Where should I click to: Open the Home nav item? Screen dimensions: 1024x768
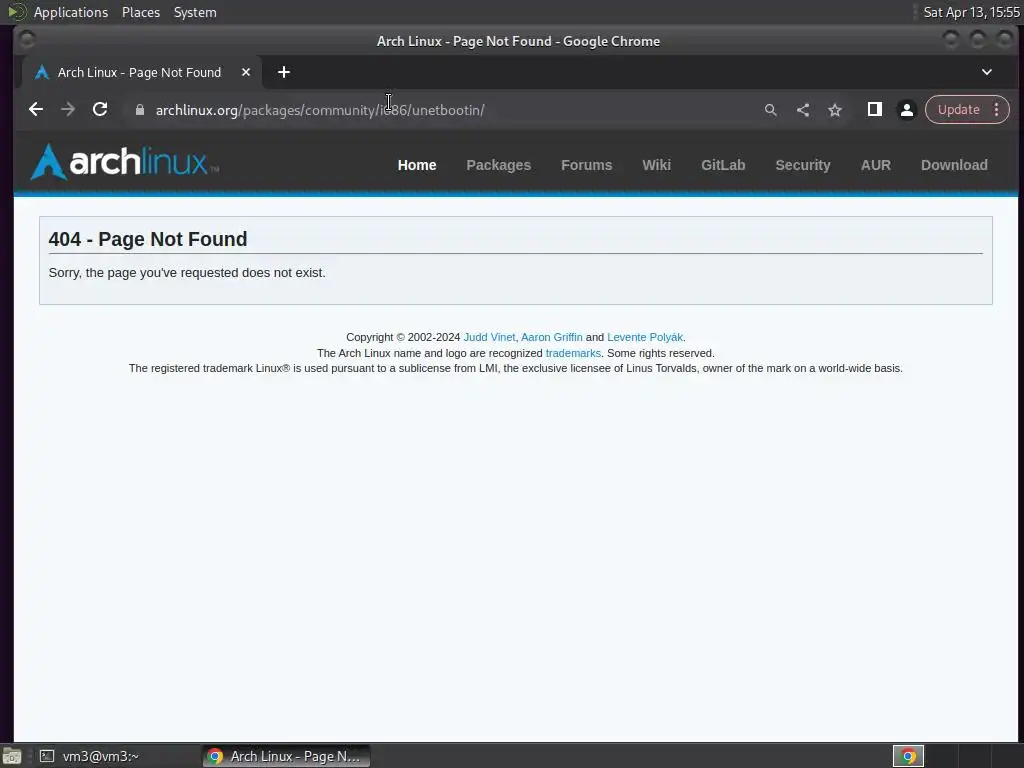click(x=417, y=165)
